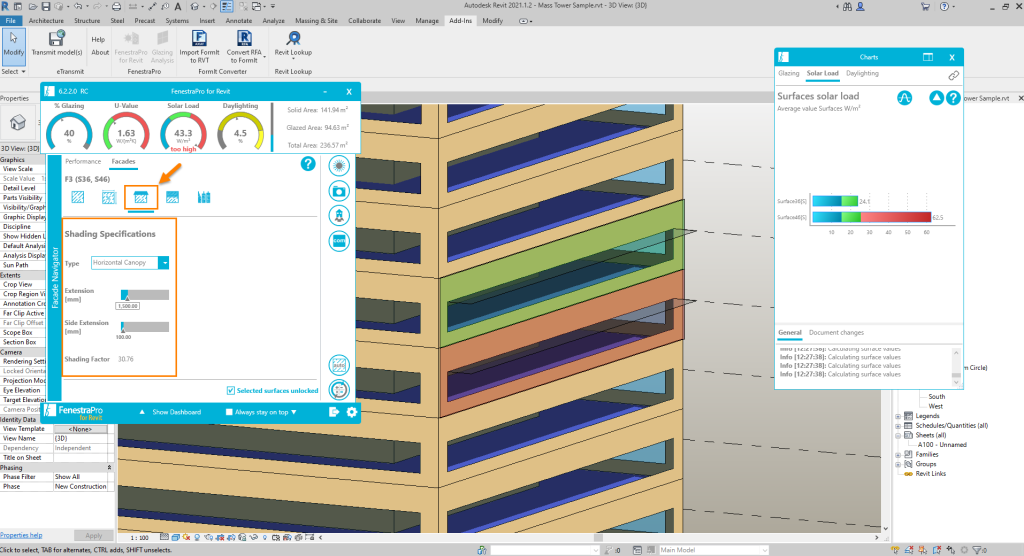Expand the Families tree node
The height and width of the screenshot is (556, 1024).
click(x=898, y=455)
